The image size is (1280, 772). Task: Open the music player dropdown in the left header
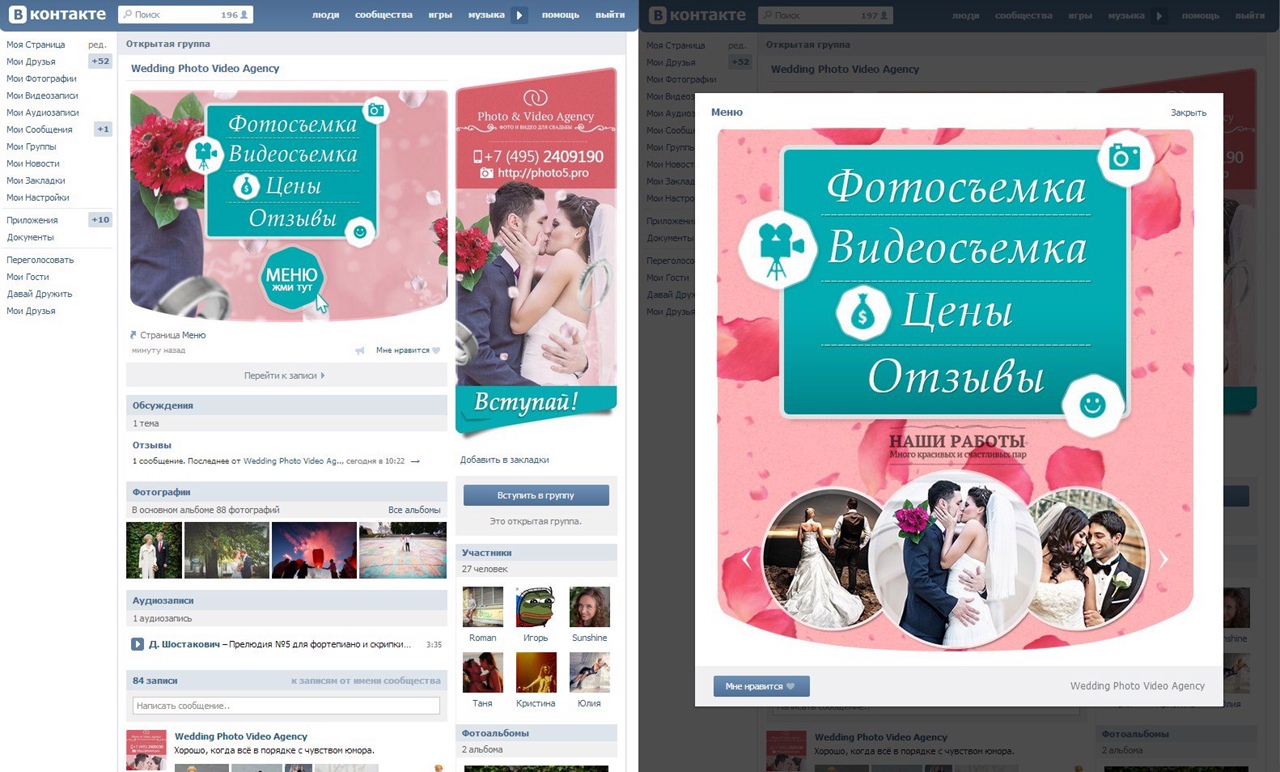(x=519, y=15)
